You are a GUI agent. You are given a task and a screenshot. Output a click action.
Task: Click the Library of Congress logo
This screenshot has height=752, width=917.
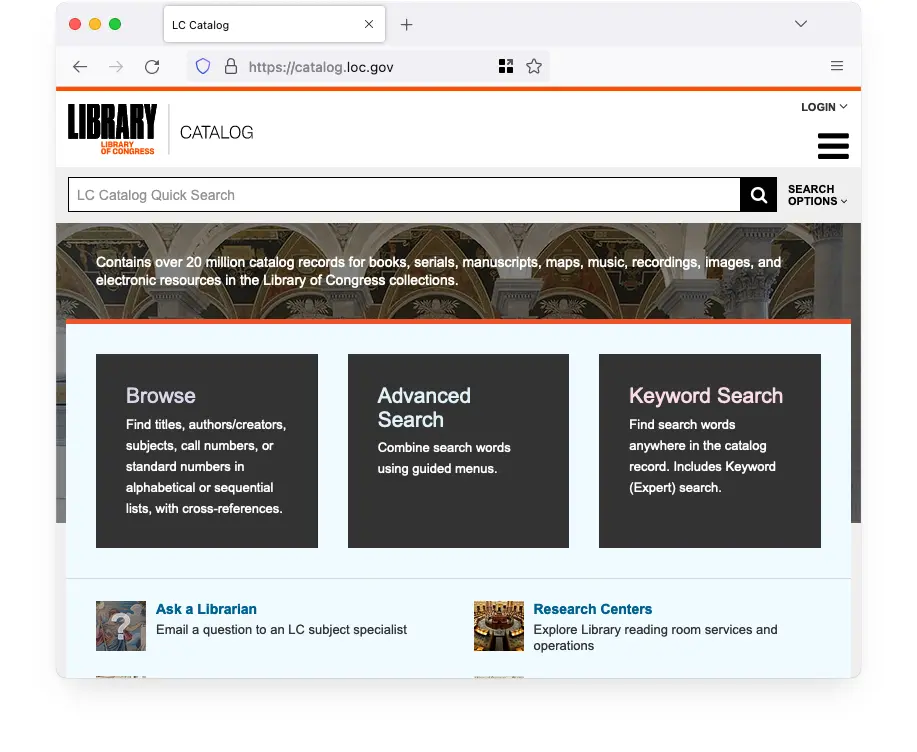pos(112,129)
